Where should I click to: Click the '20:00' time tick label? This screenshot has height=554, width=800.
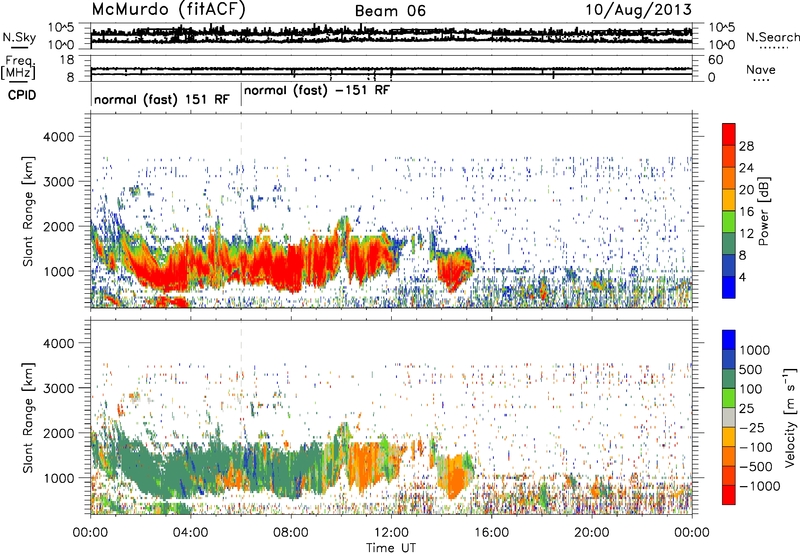[592, 533]
